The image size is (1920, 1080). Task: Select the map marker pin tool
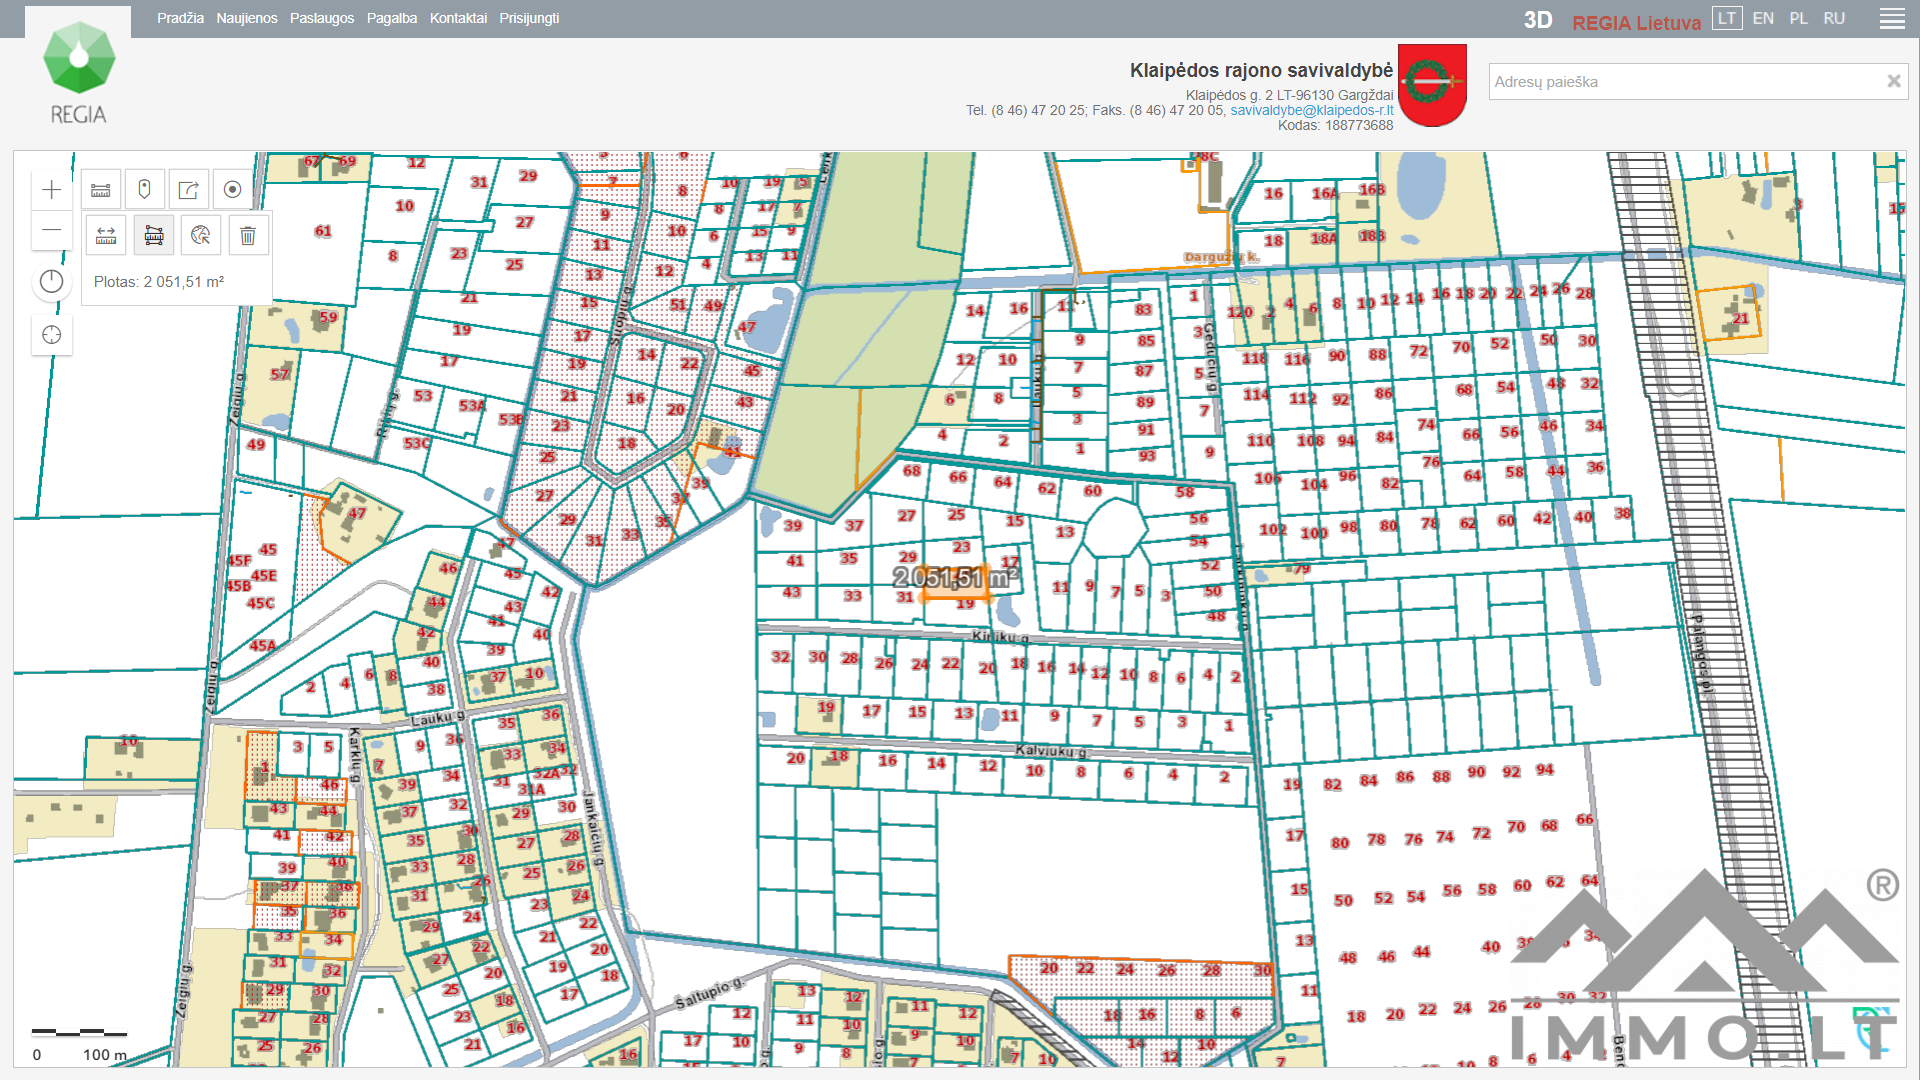coord(145,190)
